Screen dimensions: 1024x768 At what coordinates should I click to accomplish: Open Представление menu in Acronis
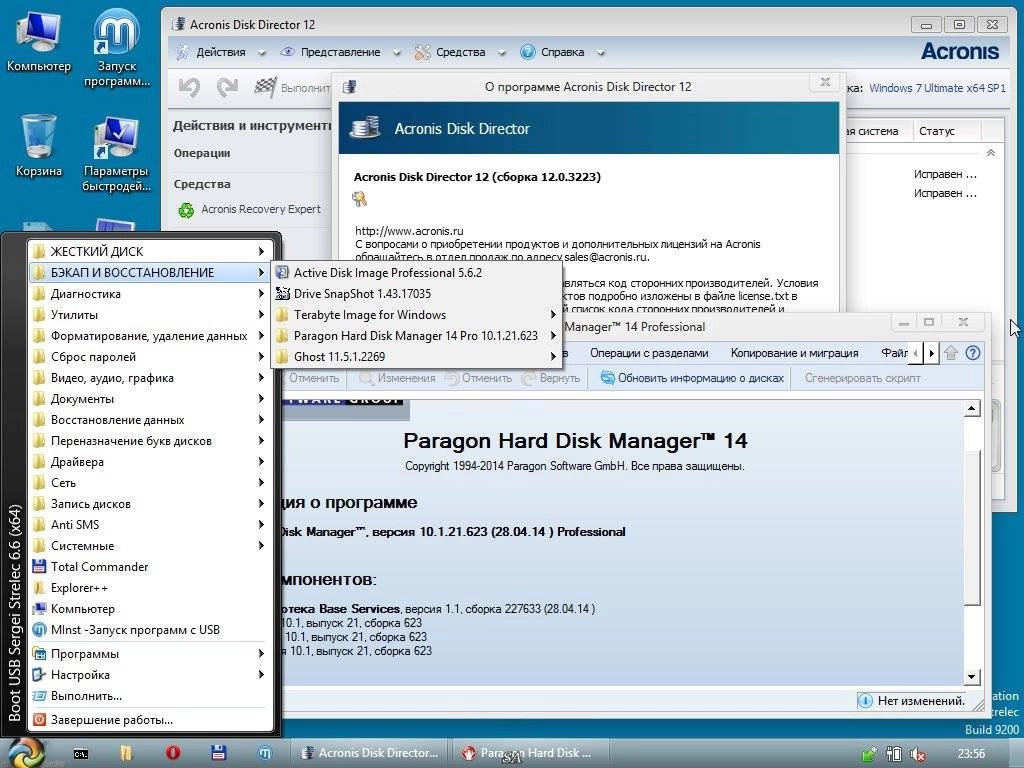point(340,52)
